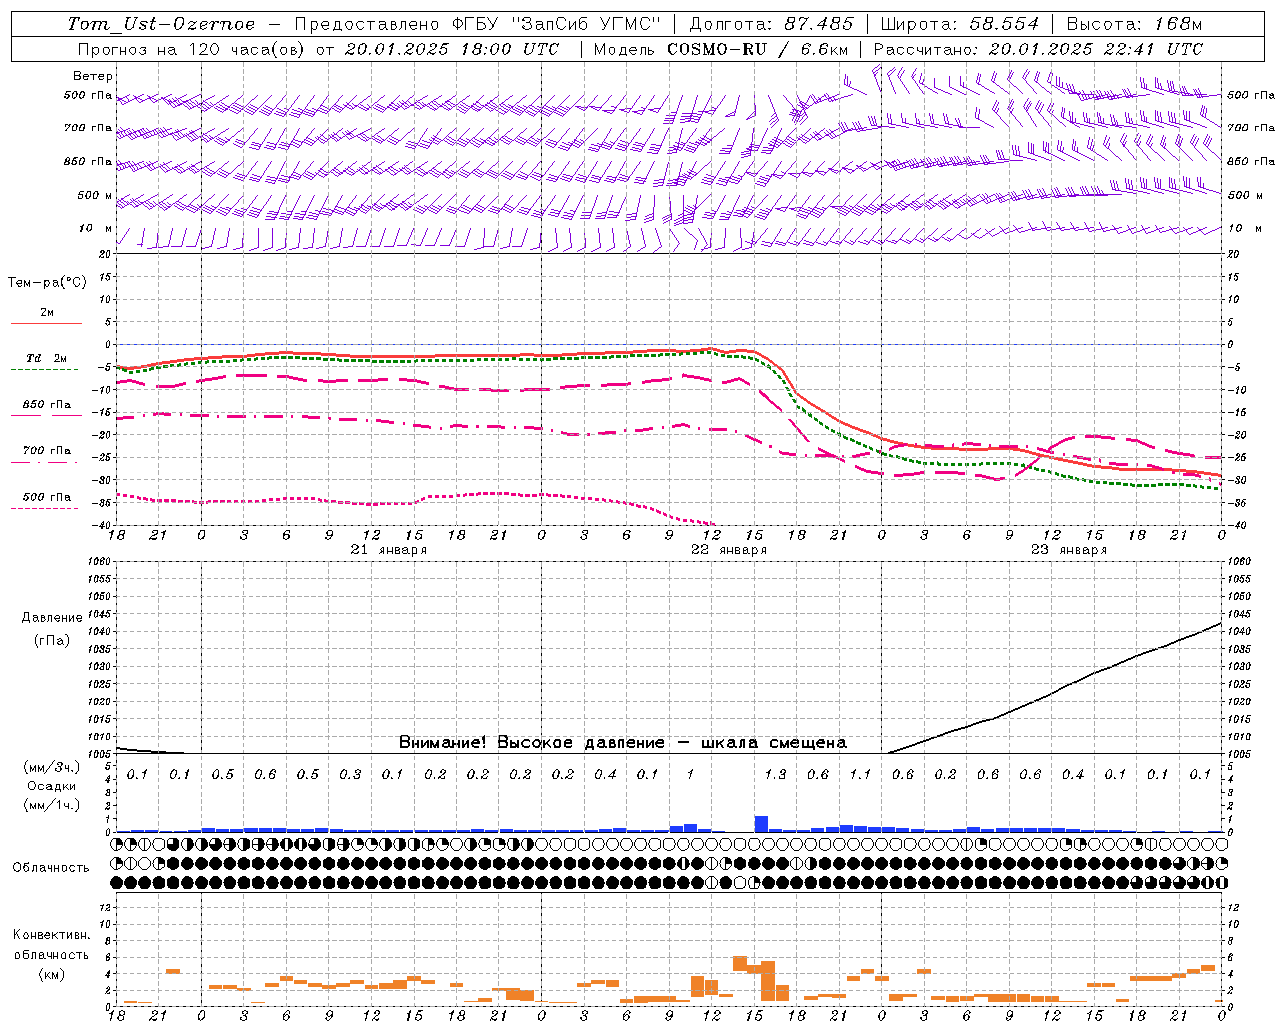Click the Высота: 168м value
1280x1024 pixels.
(1134, 24)
